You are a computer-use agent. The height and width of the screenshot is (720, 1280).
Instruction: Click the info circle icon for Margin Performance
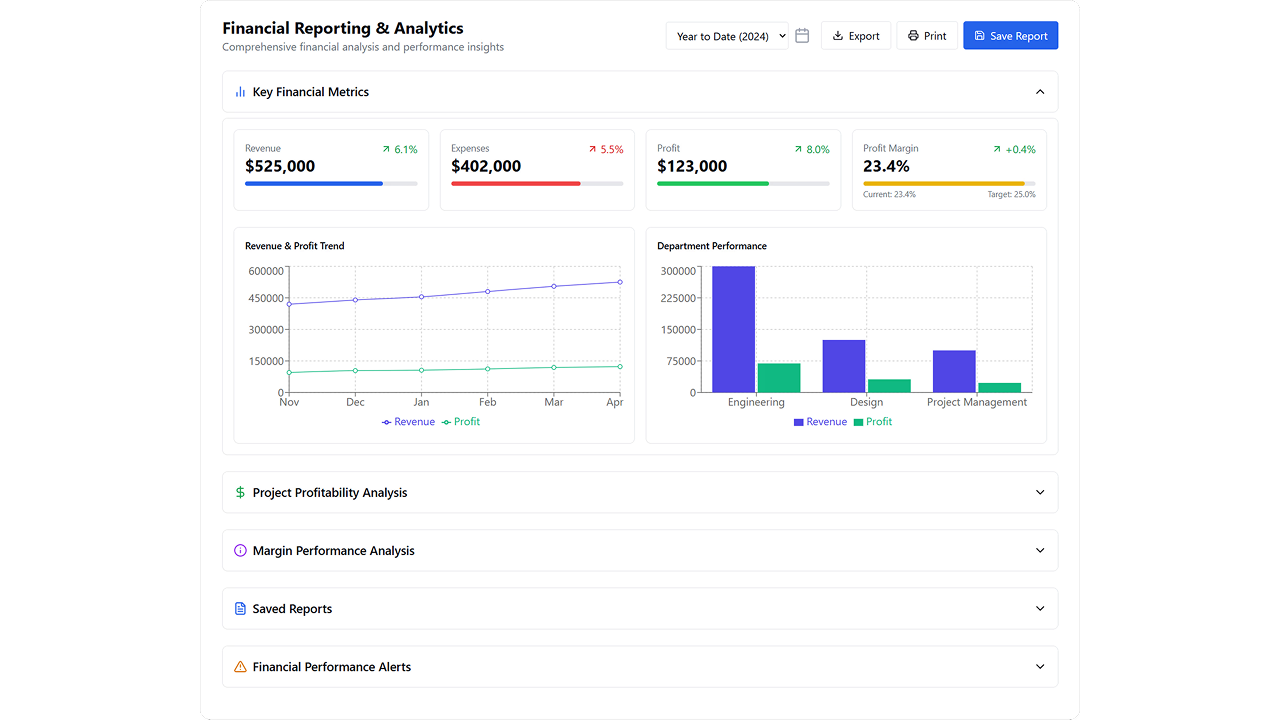240,551
